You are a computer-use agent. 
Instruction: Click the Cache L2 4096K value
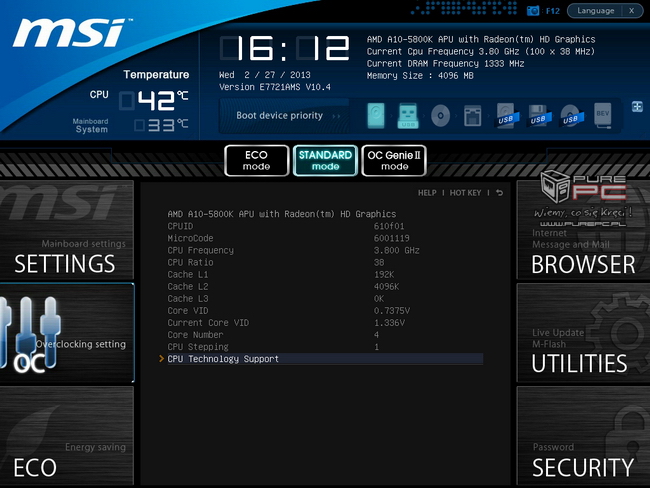click(x=386, y=286)
